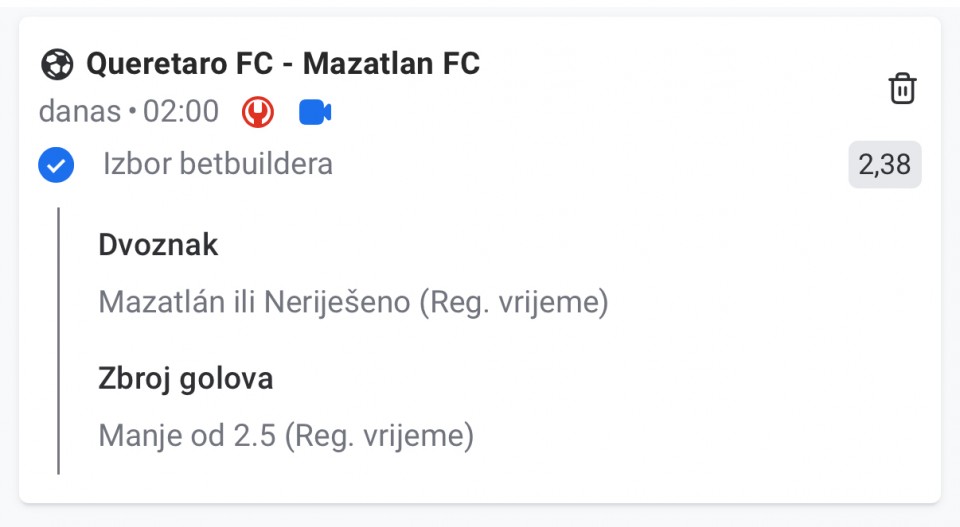Select the "Manje od 2.5" selection text
This screenshot has height=527, width=960.
click(x=186, y=436)
